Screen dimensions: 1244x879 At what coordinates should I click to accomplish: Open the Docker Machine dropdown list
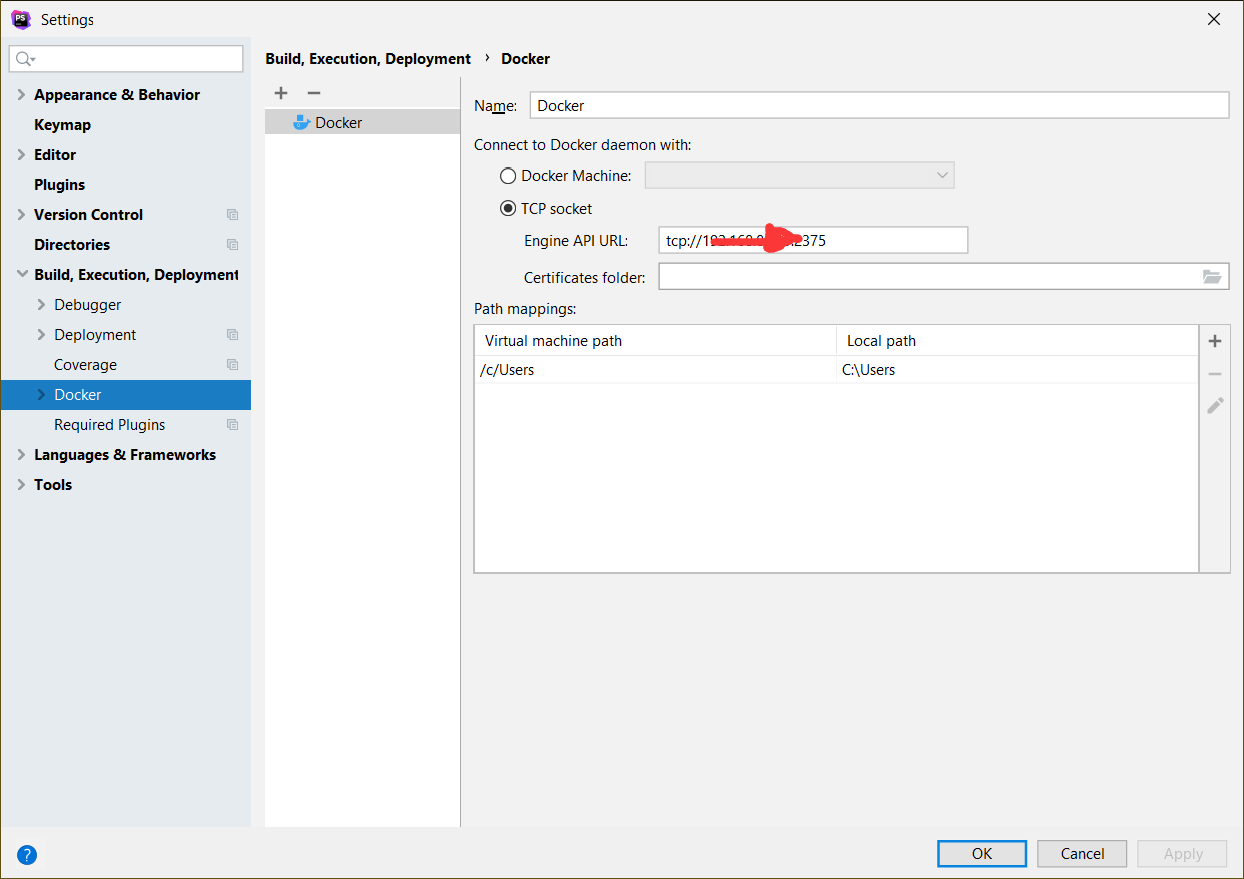coord(800,176)
